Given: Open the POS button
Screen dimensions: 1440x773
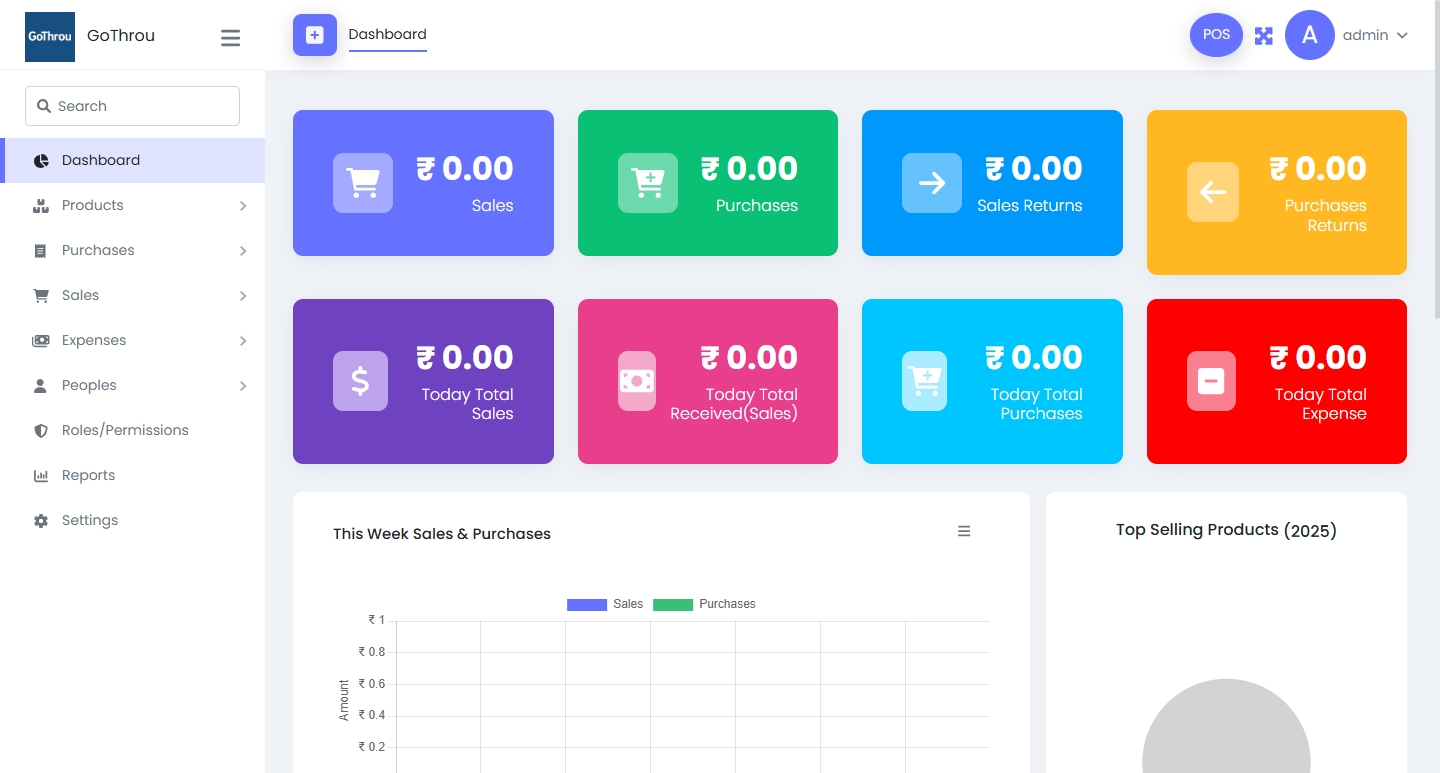Looking at the screenshot, I should (x=1216, y=35).
